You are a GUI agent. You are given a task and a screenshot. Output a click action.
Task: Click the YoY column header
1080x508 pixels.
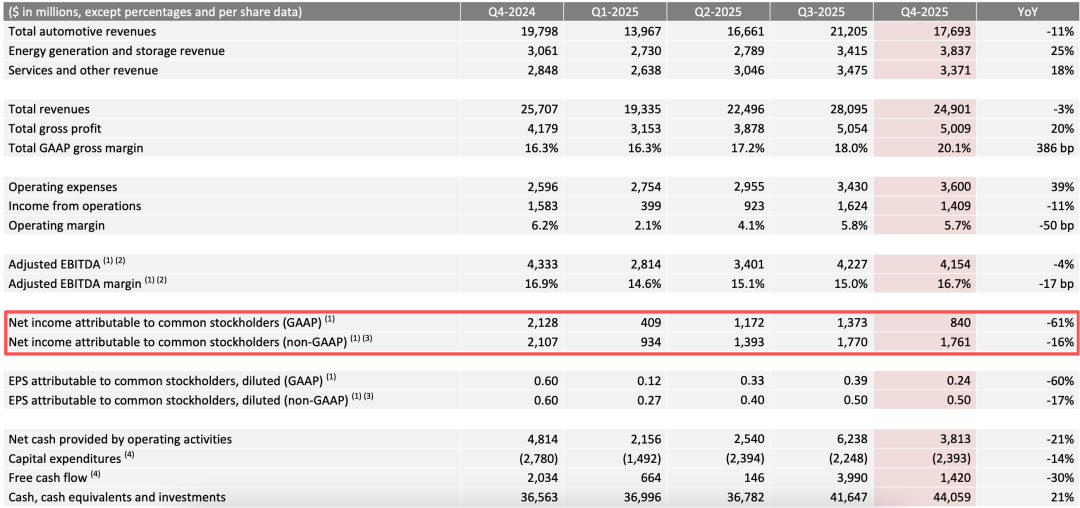coord(1027,11)
